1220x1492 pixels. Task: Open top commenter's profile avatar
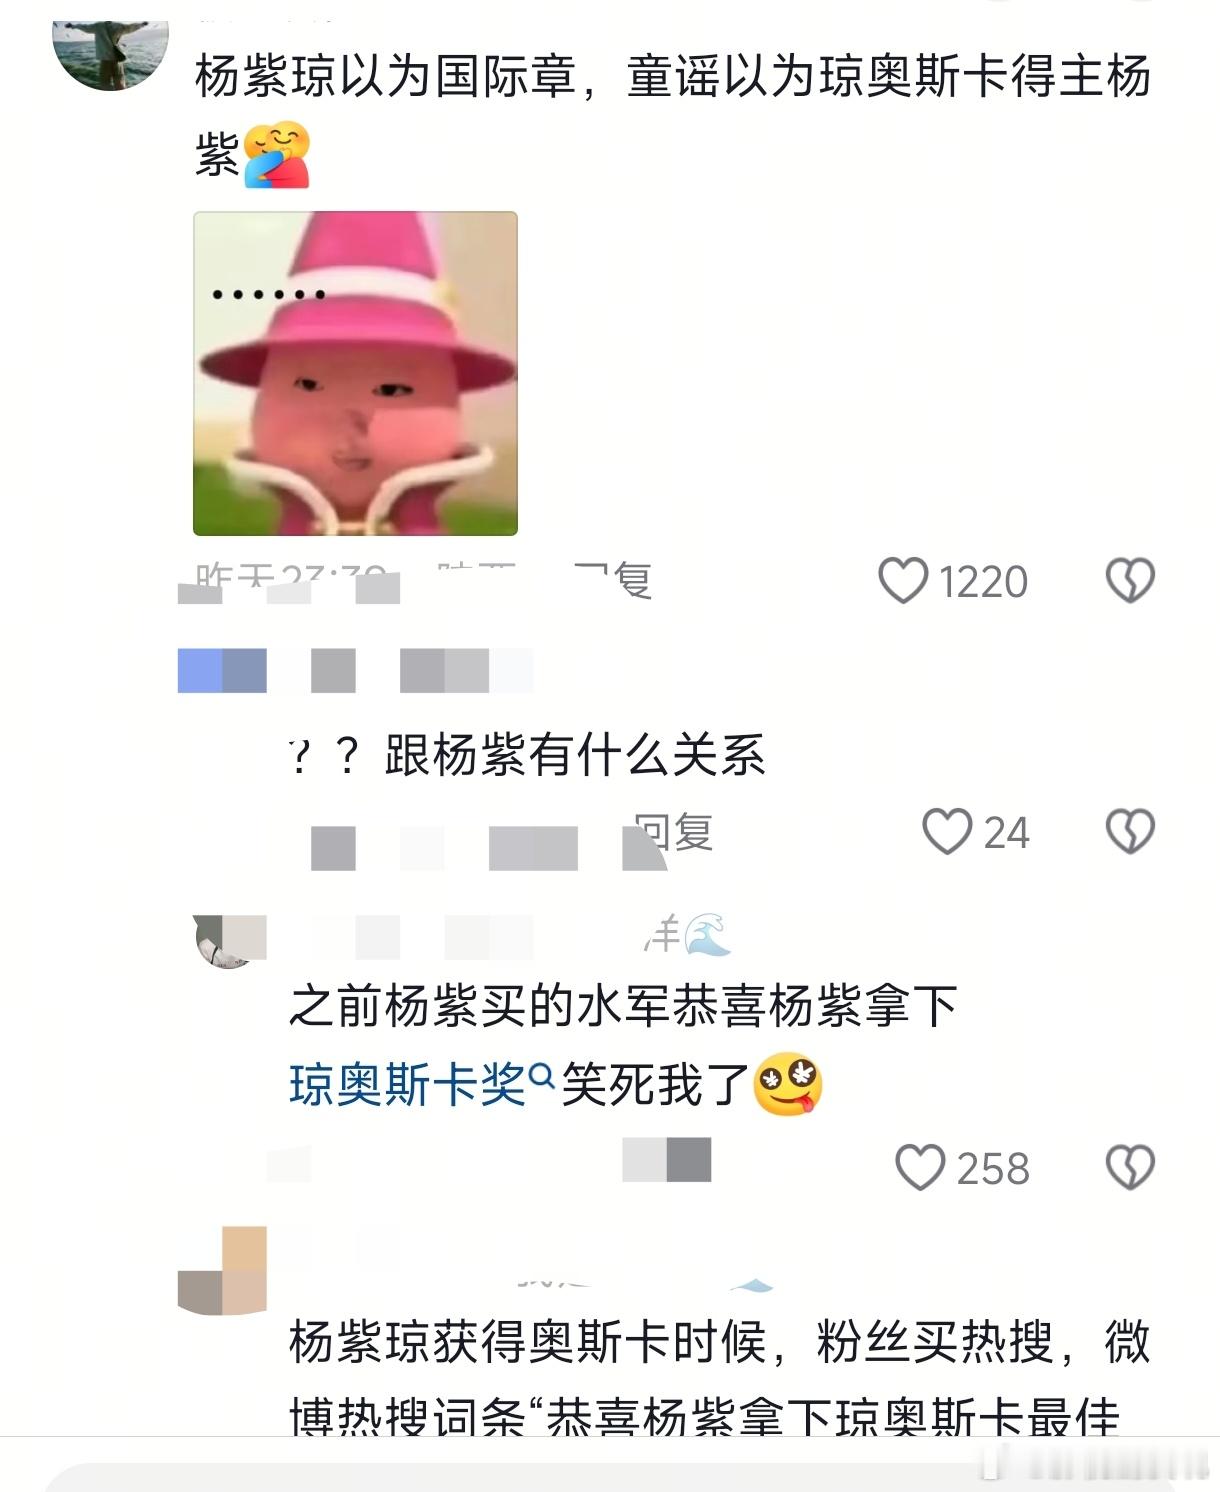110,50
